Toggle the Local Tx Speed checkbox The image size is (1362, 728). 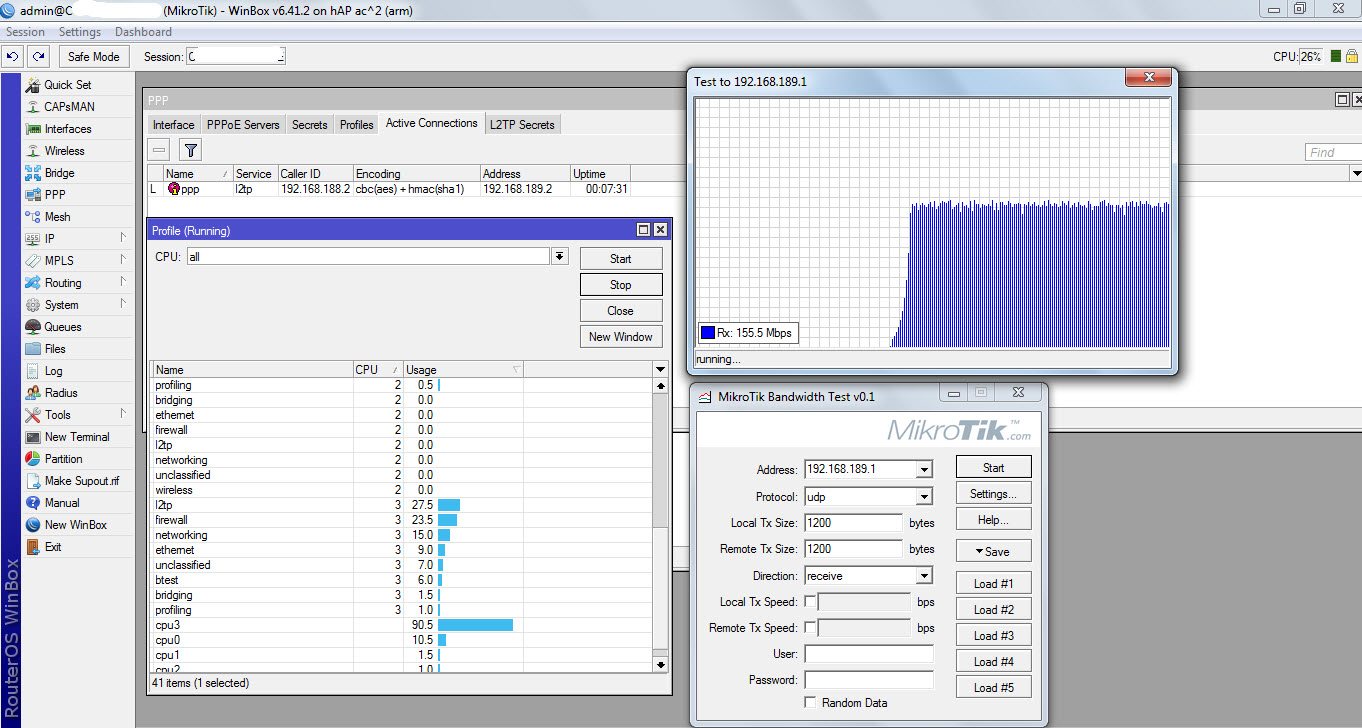coord(811,601)
